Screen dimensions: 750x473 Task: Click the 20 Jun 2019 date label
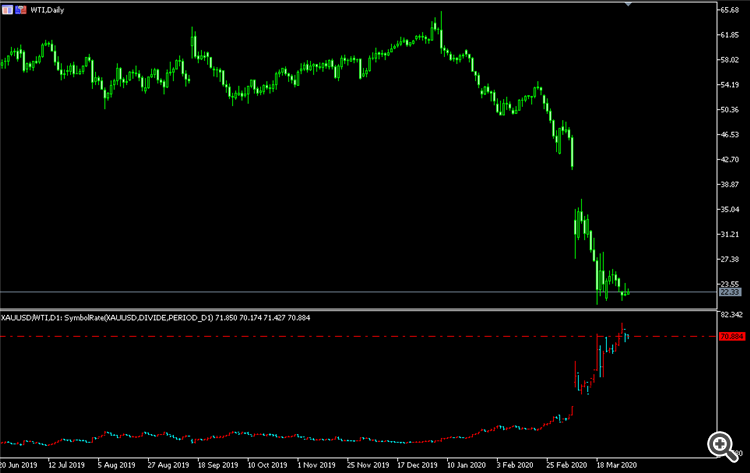click(19, 465)
